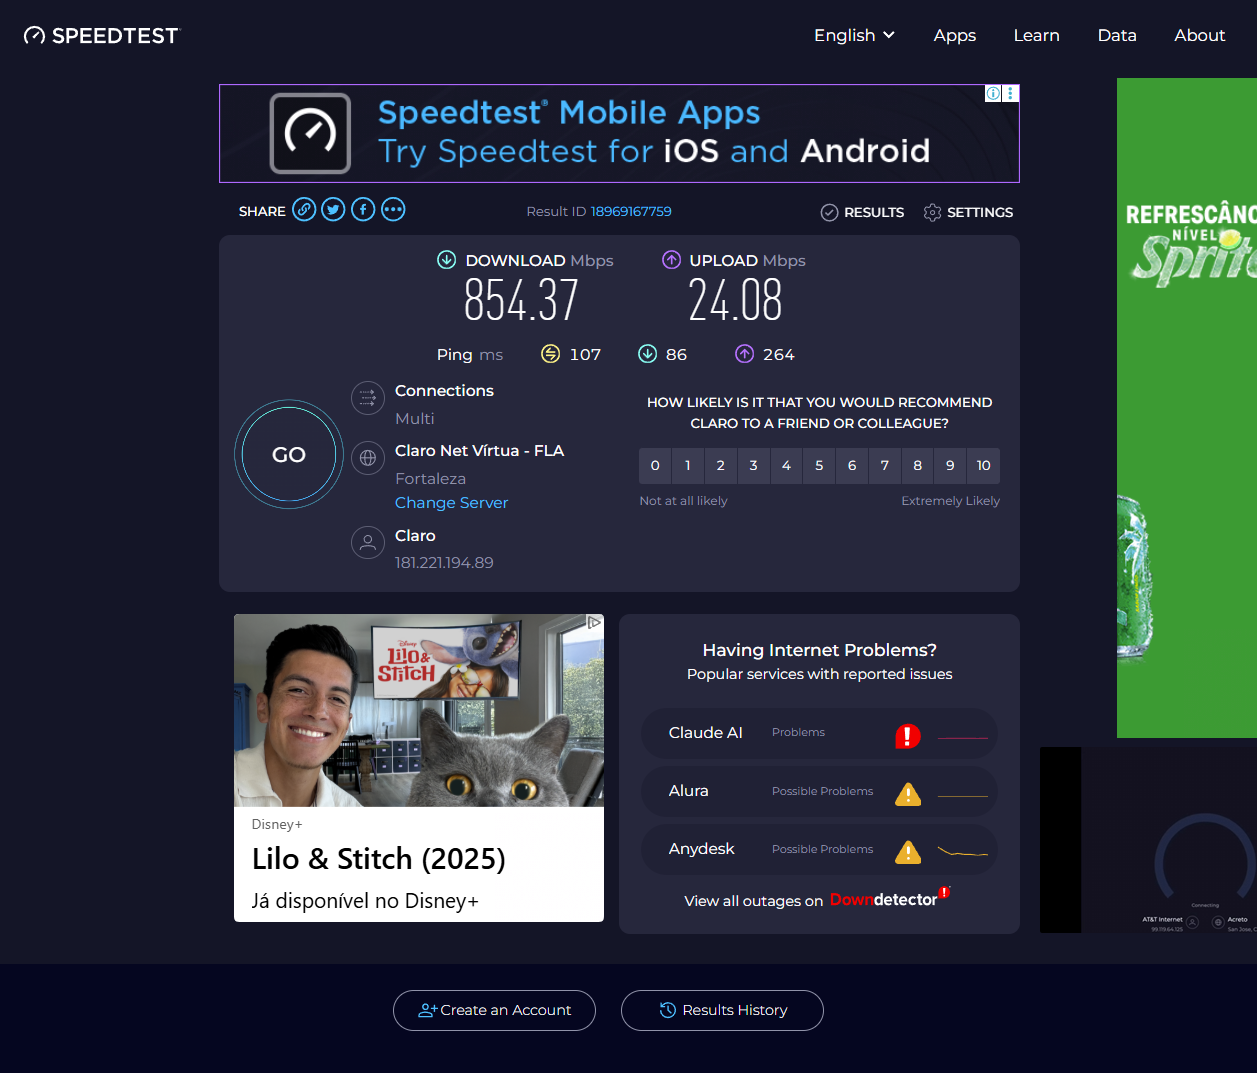Click the Claro ISP avatar icon
This screenshot has height=1073, width=1257.
[x=367, y=542]
